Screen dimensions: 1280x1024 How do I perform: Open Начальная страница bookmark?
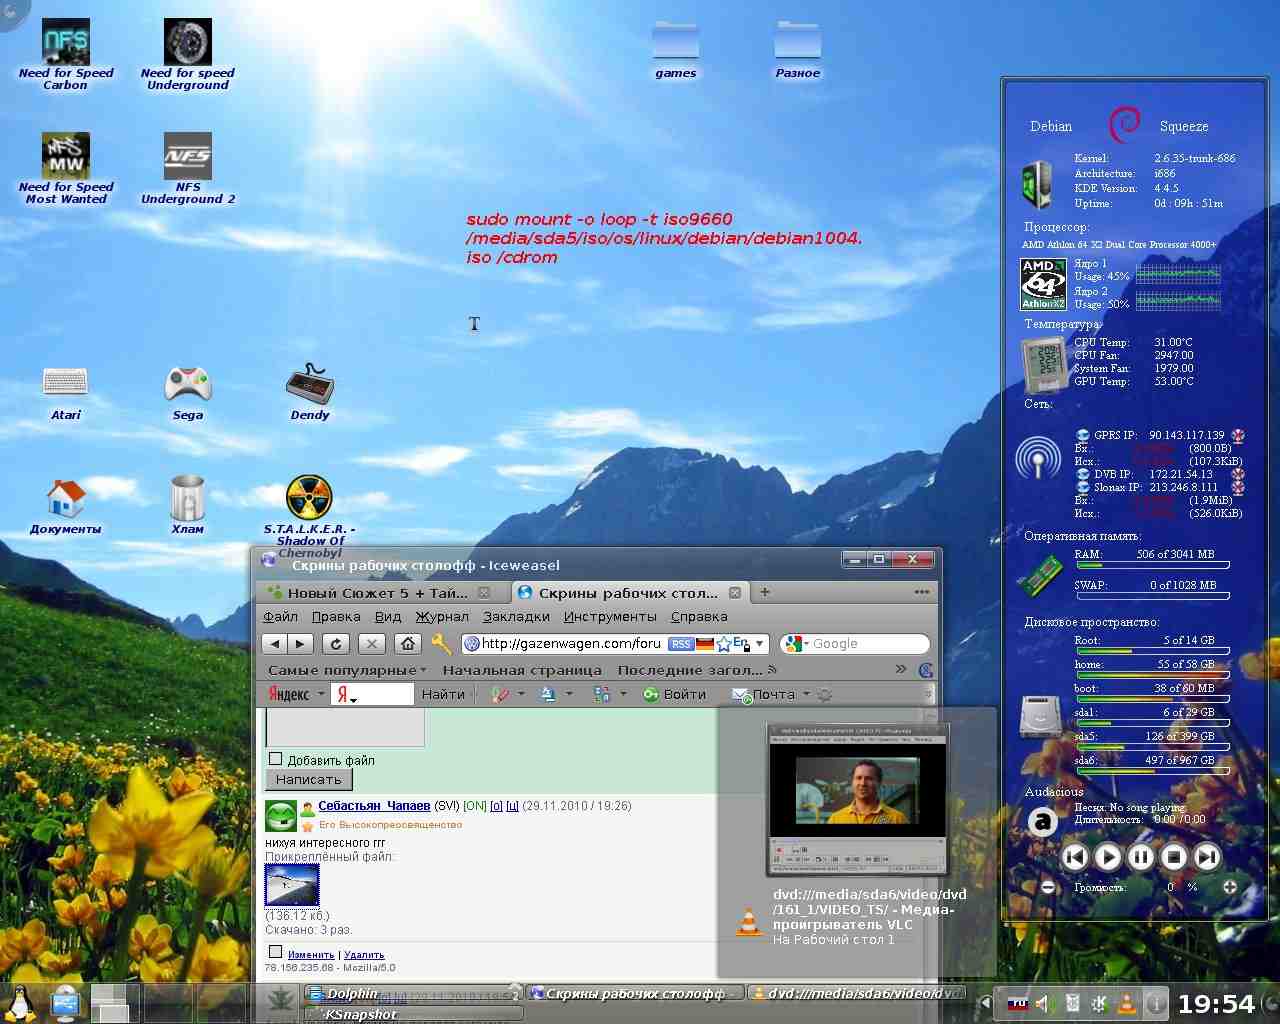(524, 670)
